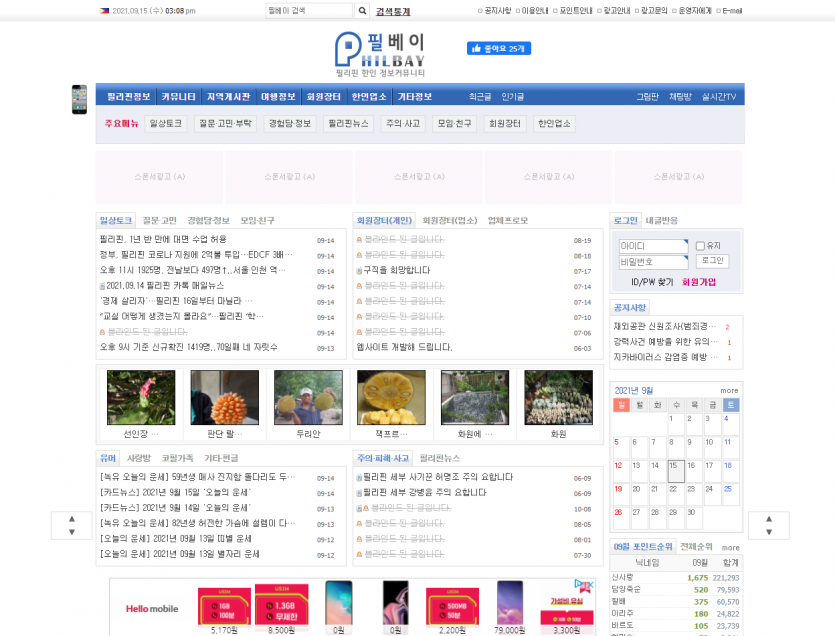Click the search magnifier icon

362,11
